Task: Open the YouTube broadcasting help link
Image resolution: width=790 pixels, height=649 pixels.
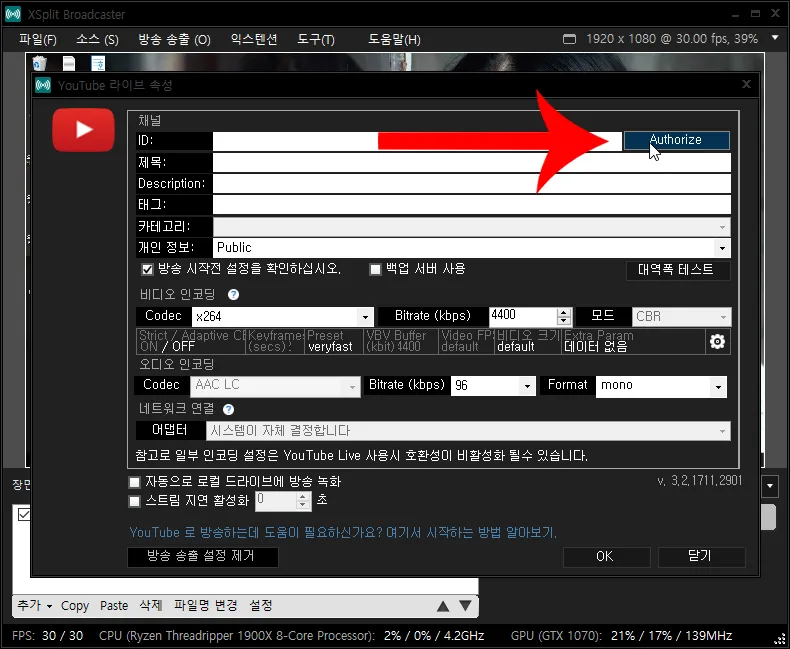Action: (343, 533)
